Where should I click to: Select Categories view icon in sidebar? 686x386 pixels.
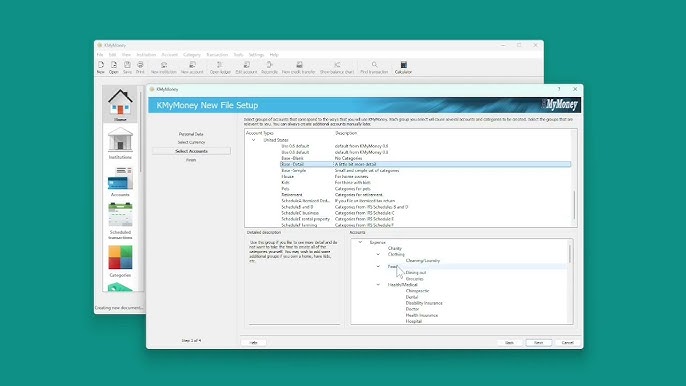point(120,261)
